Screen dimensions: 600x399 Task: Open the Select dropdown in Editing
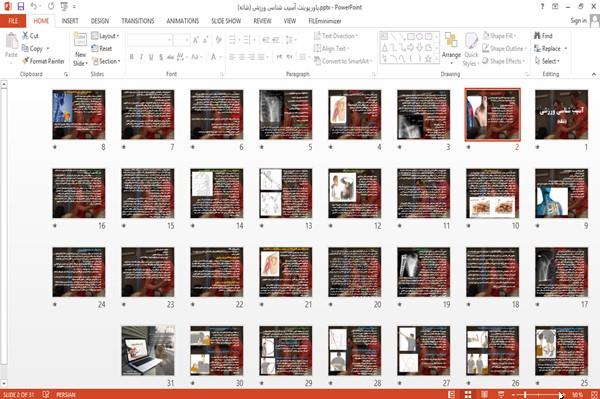pos(547,61)
